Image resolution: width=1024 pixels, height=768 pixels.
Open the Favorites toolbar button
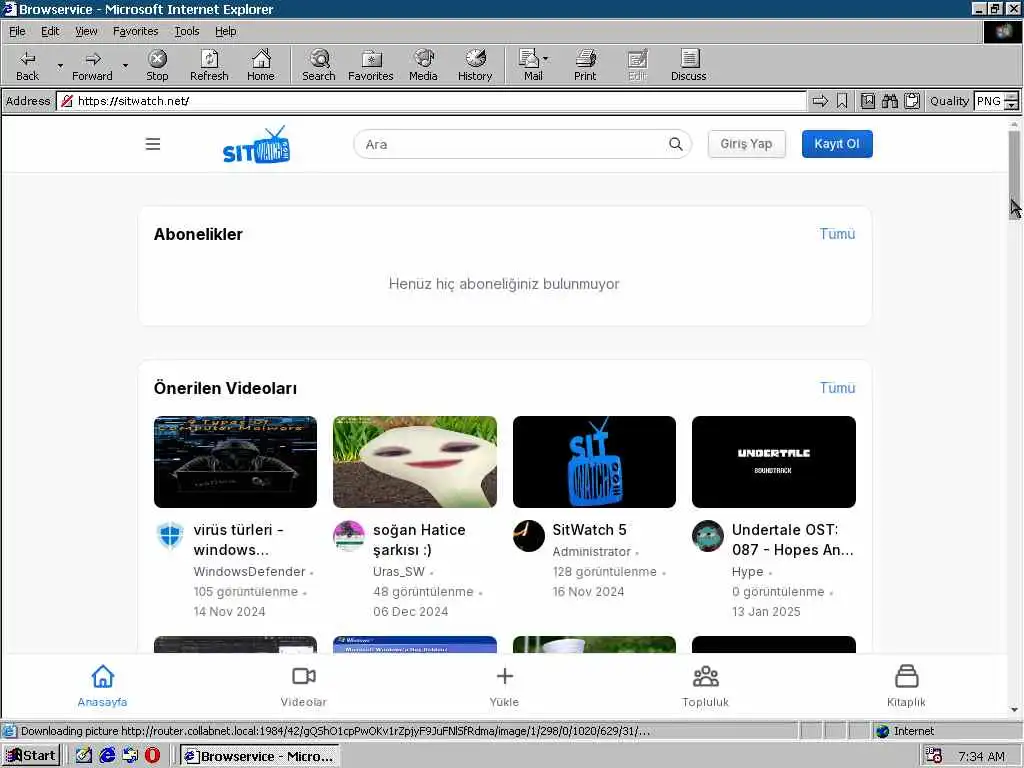371,65
